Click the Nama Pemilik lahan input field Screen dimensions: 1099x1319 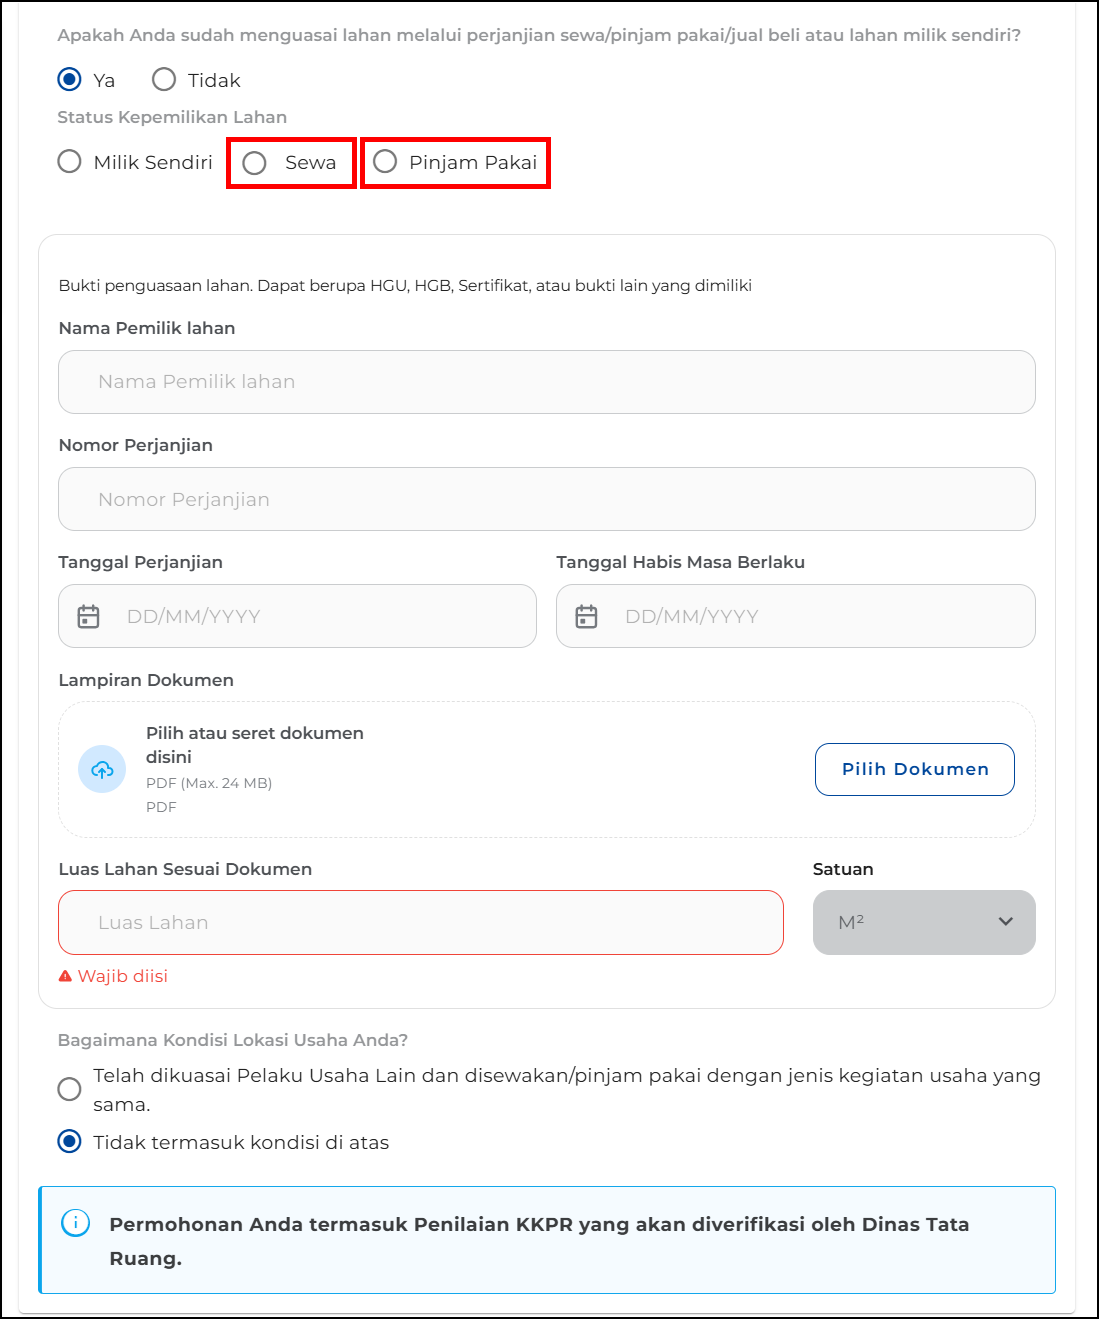point(546,382)
